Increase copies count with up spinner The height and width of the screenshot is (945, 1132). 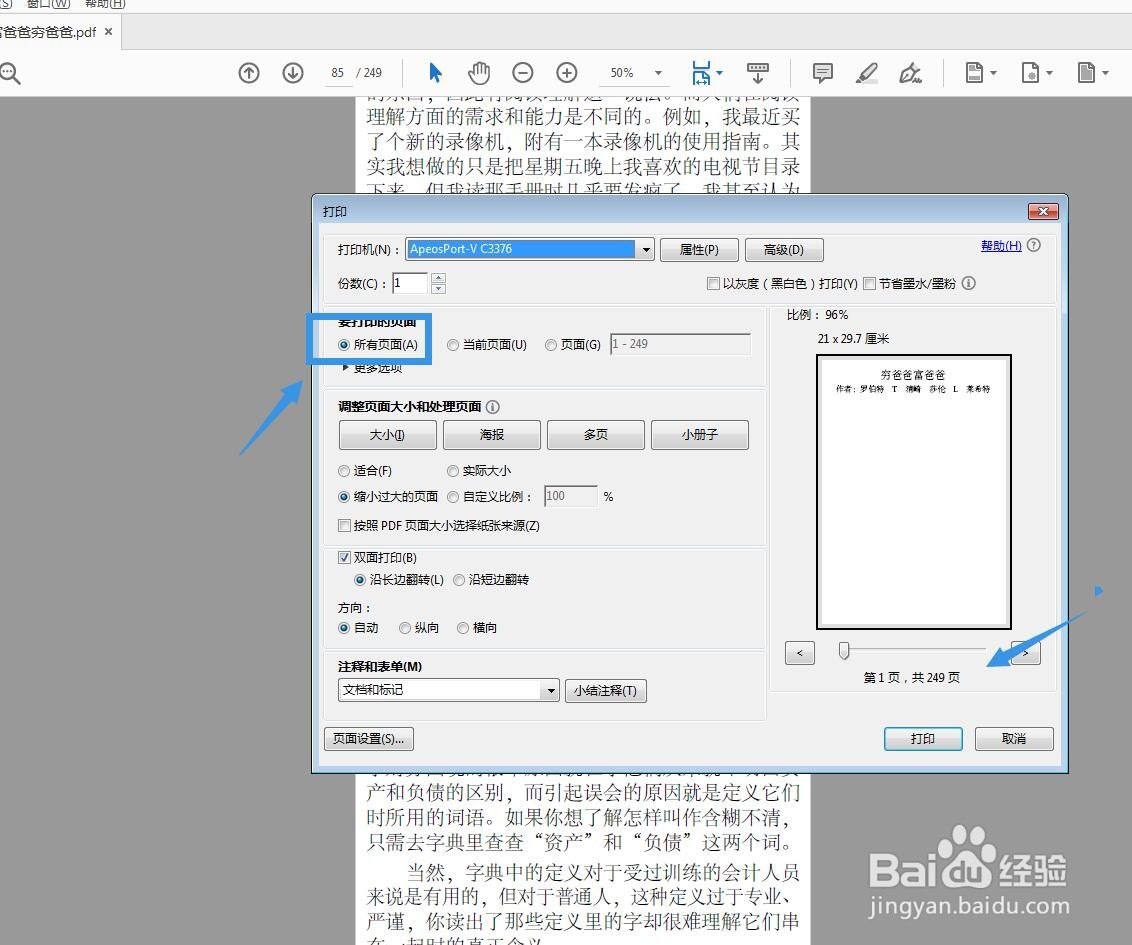point(438,278)
